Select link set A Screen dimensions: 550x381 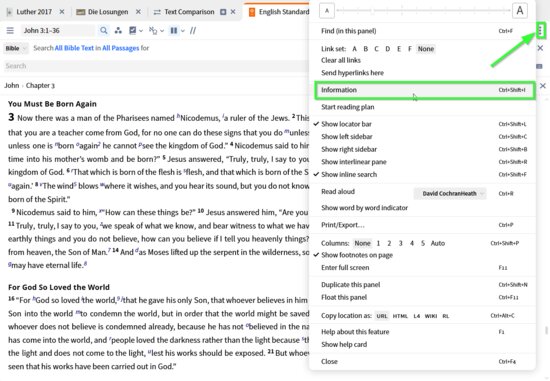pos(355,49)
